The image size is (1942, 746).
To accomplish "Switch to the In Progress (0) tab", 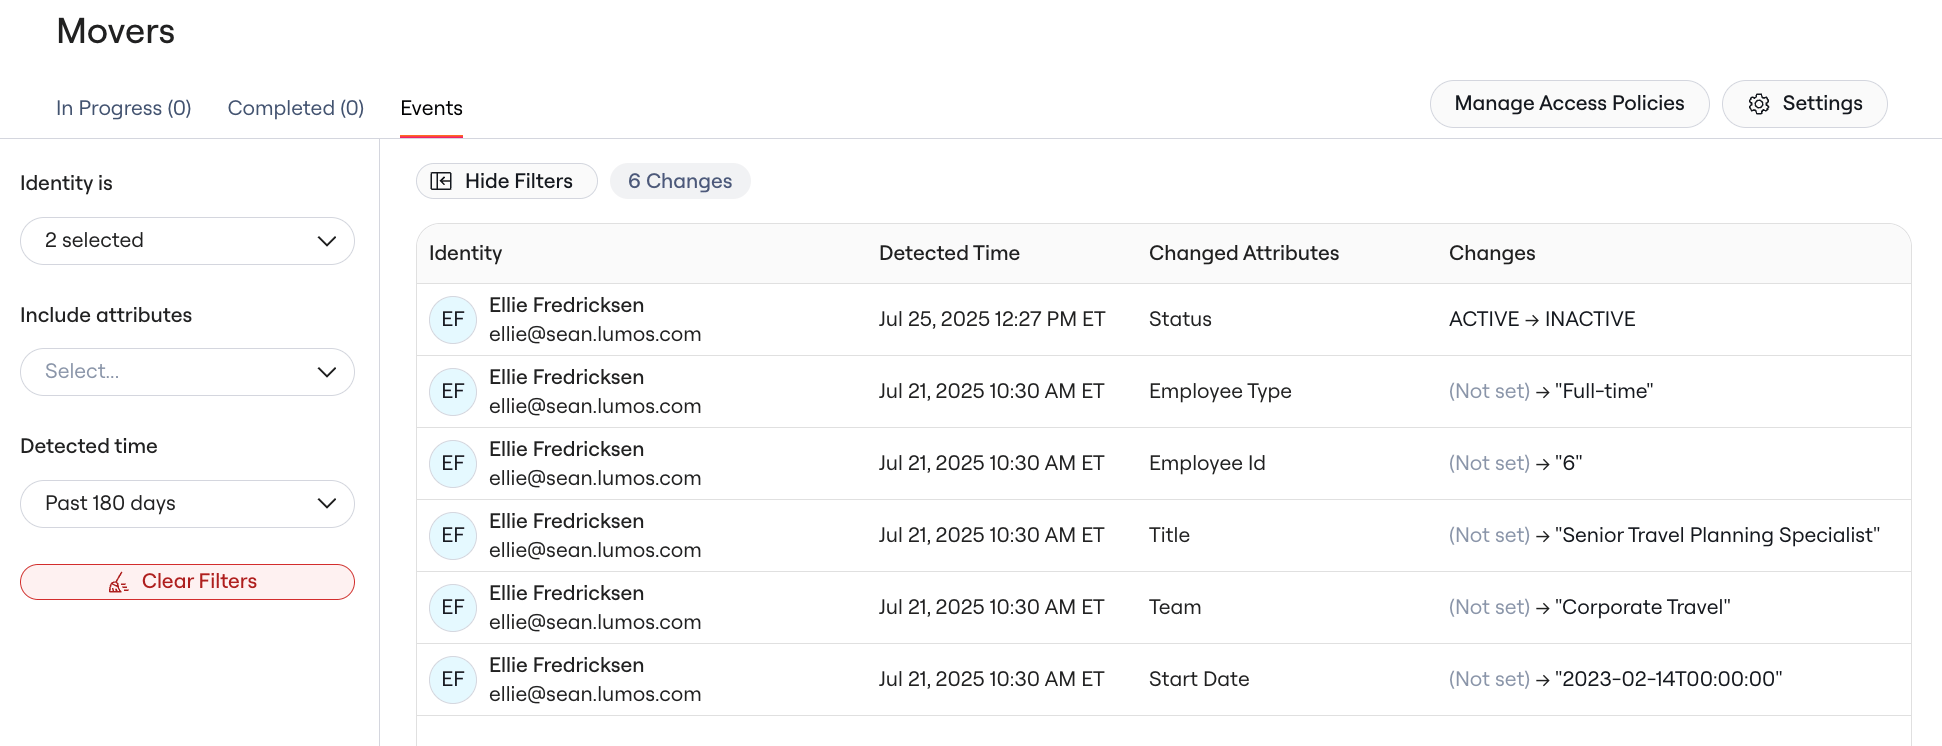I will point(124,108).
